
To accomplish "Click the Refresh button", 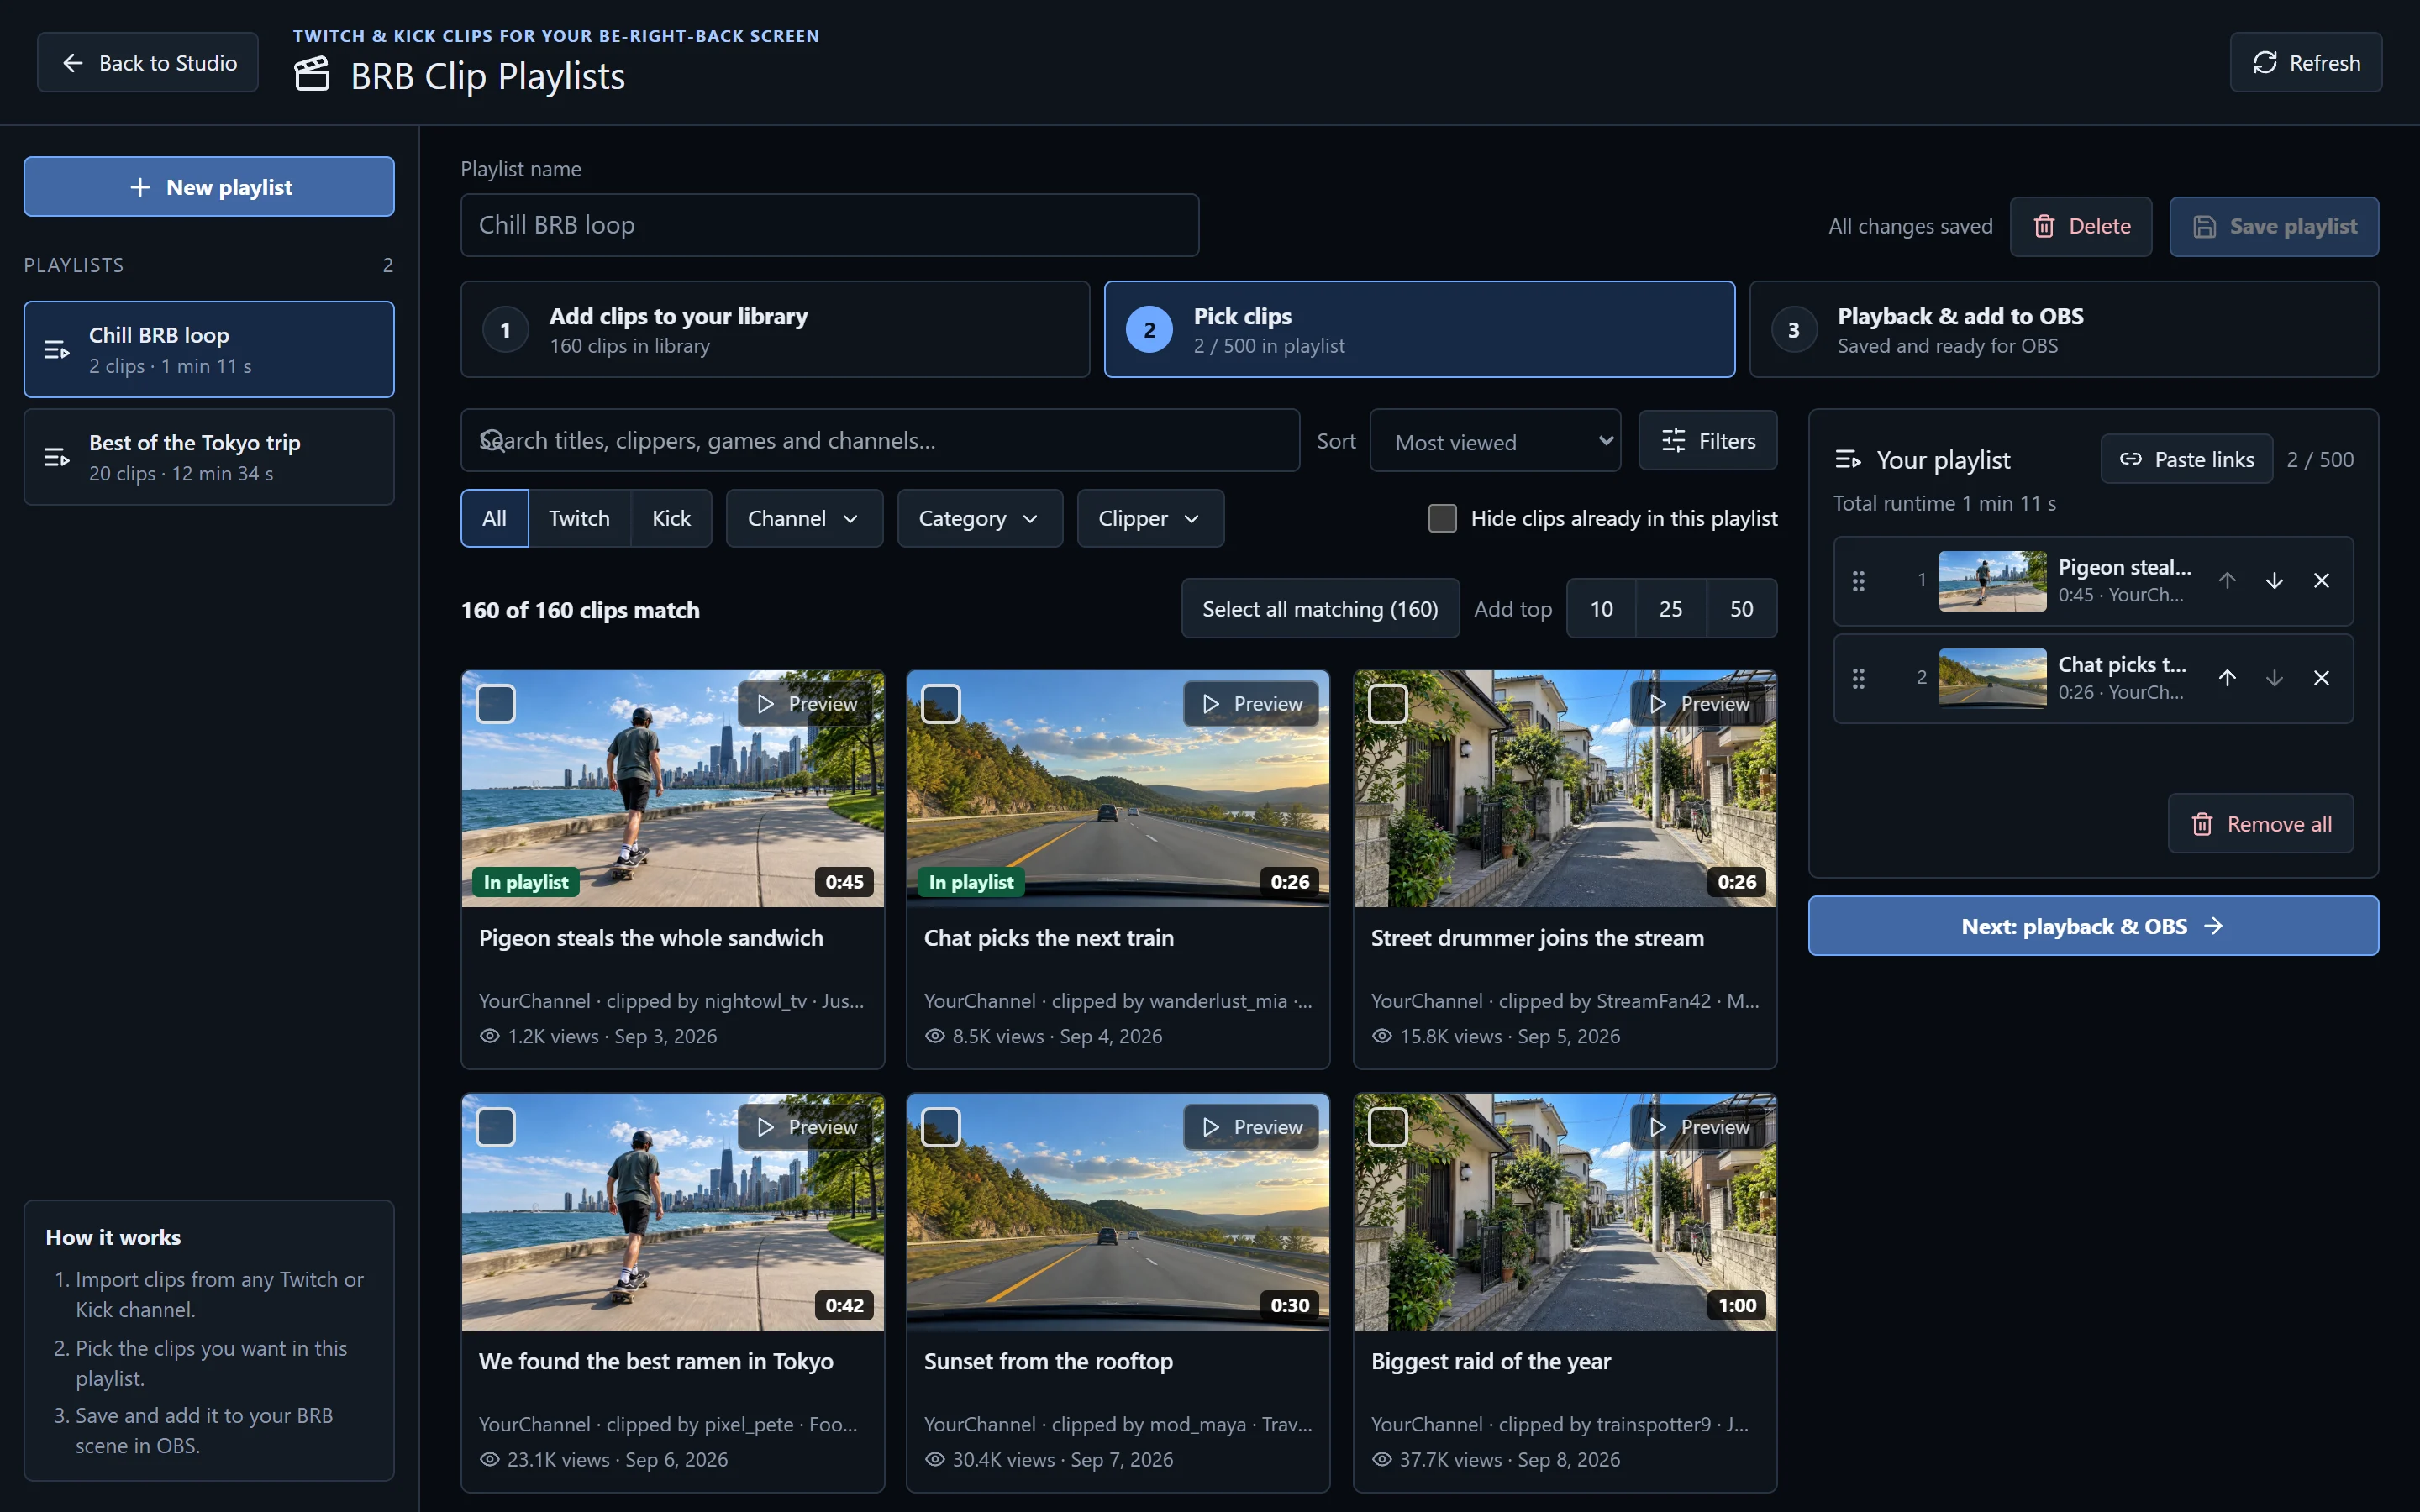I will [x=2305, y=62].
